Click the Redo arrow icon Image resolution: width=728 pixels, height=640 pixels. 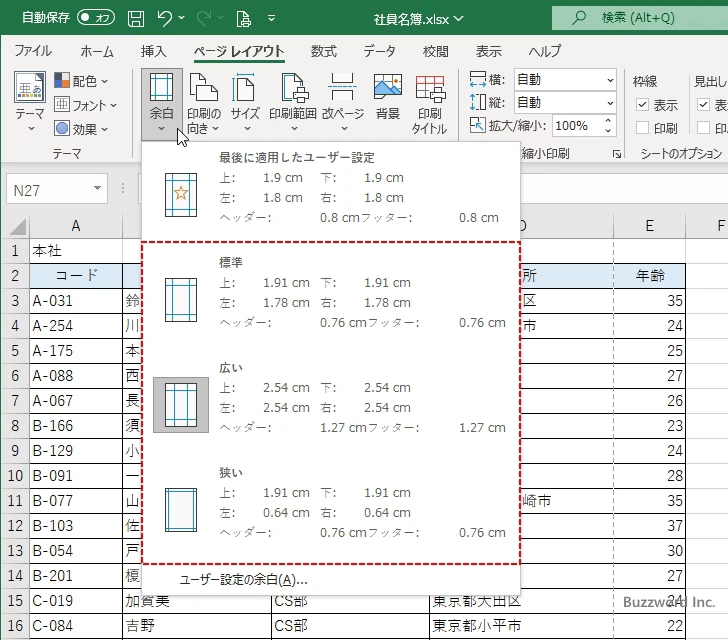[204, 18]
